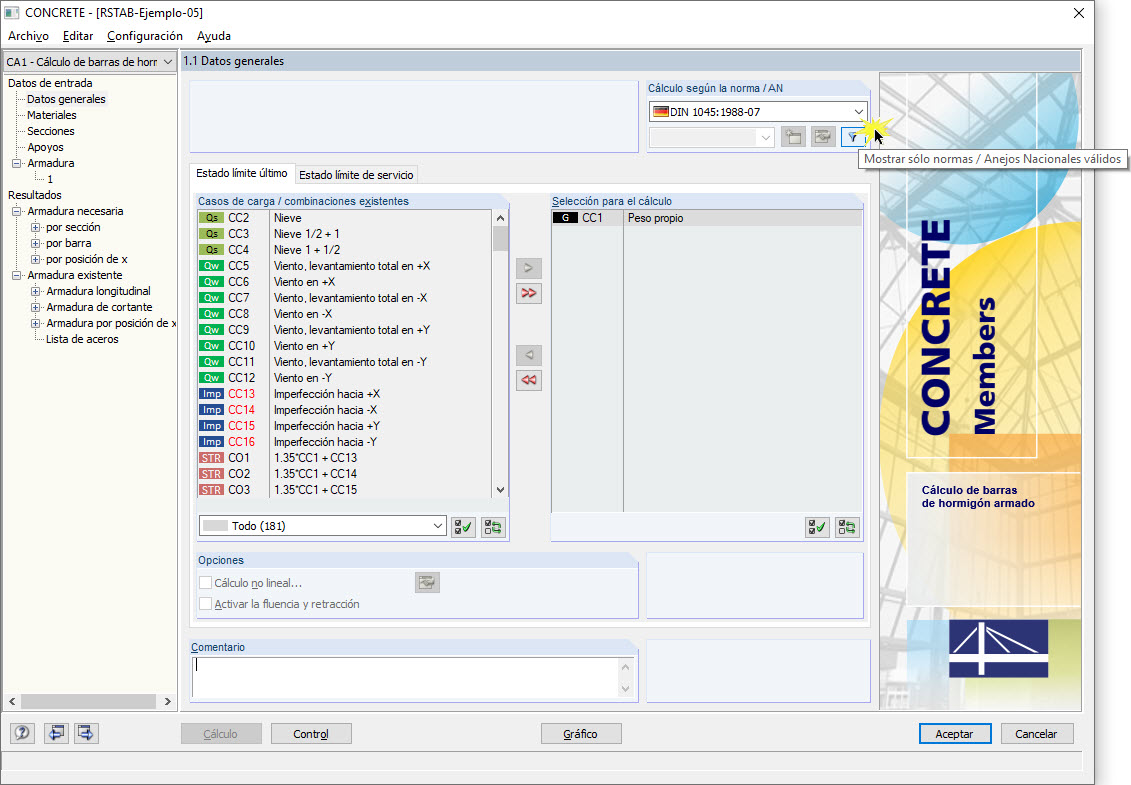
Task: Open nonlinear calculation settings icon
Action: click(x=427, y=582)
